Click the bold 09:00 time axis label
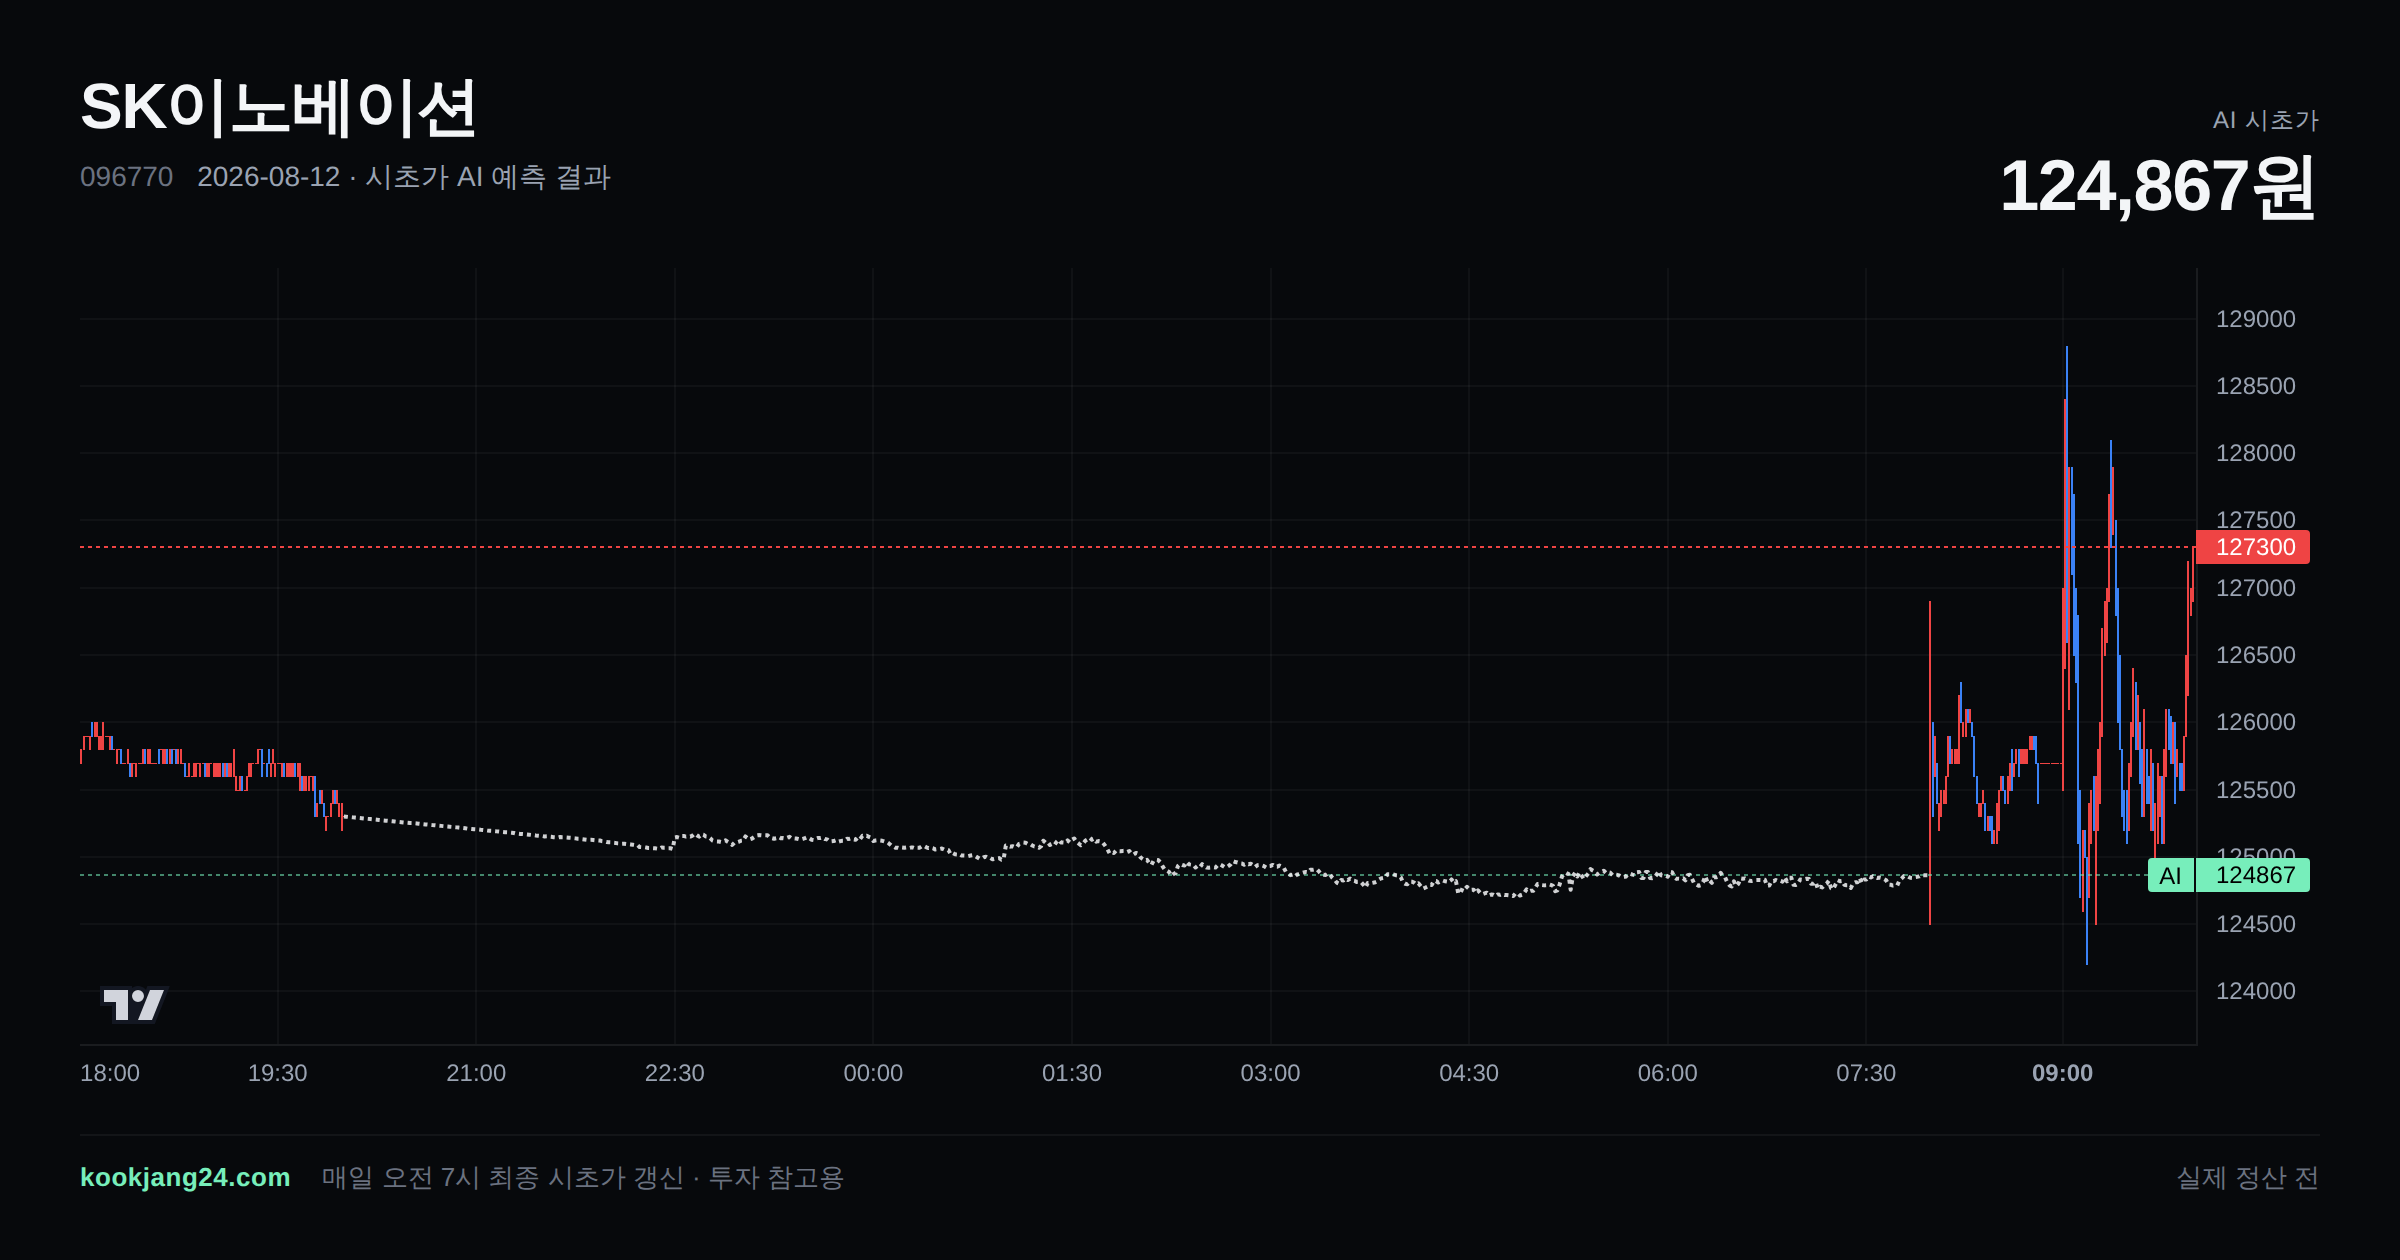 pyautogui.click(x=2062, y=1073)
